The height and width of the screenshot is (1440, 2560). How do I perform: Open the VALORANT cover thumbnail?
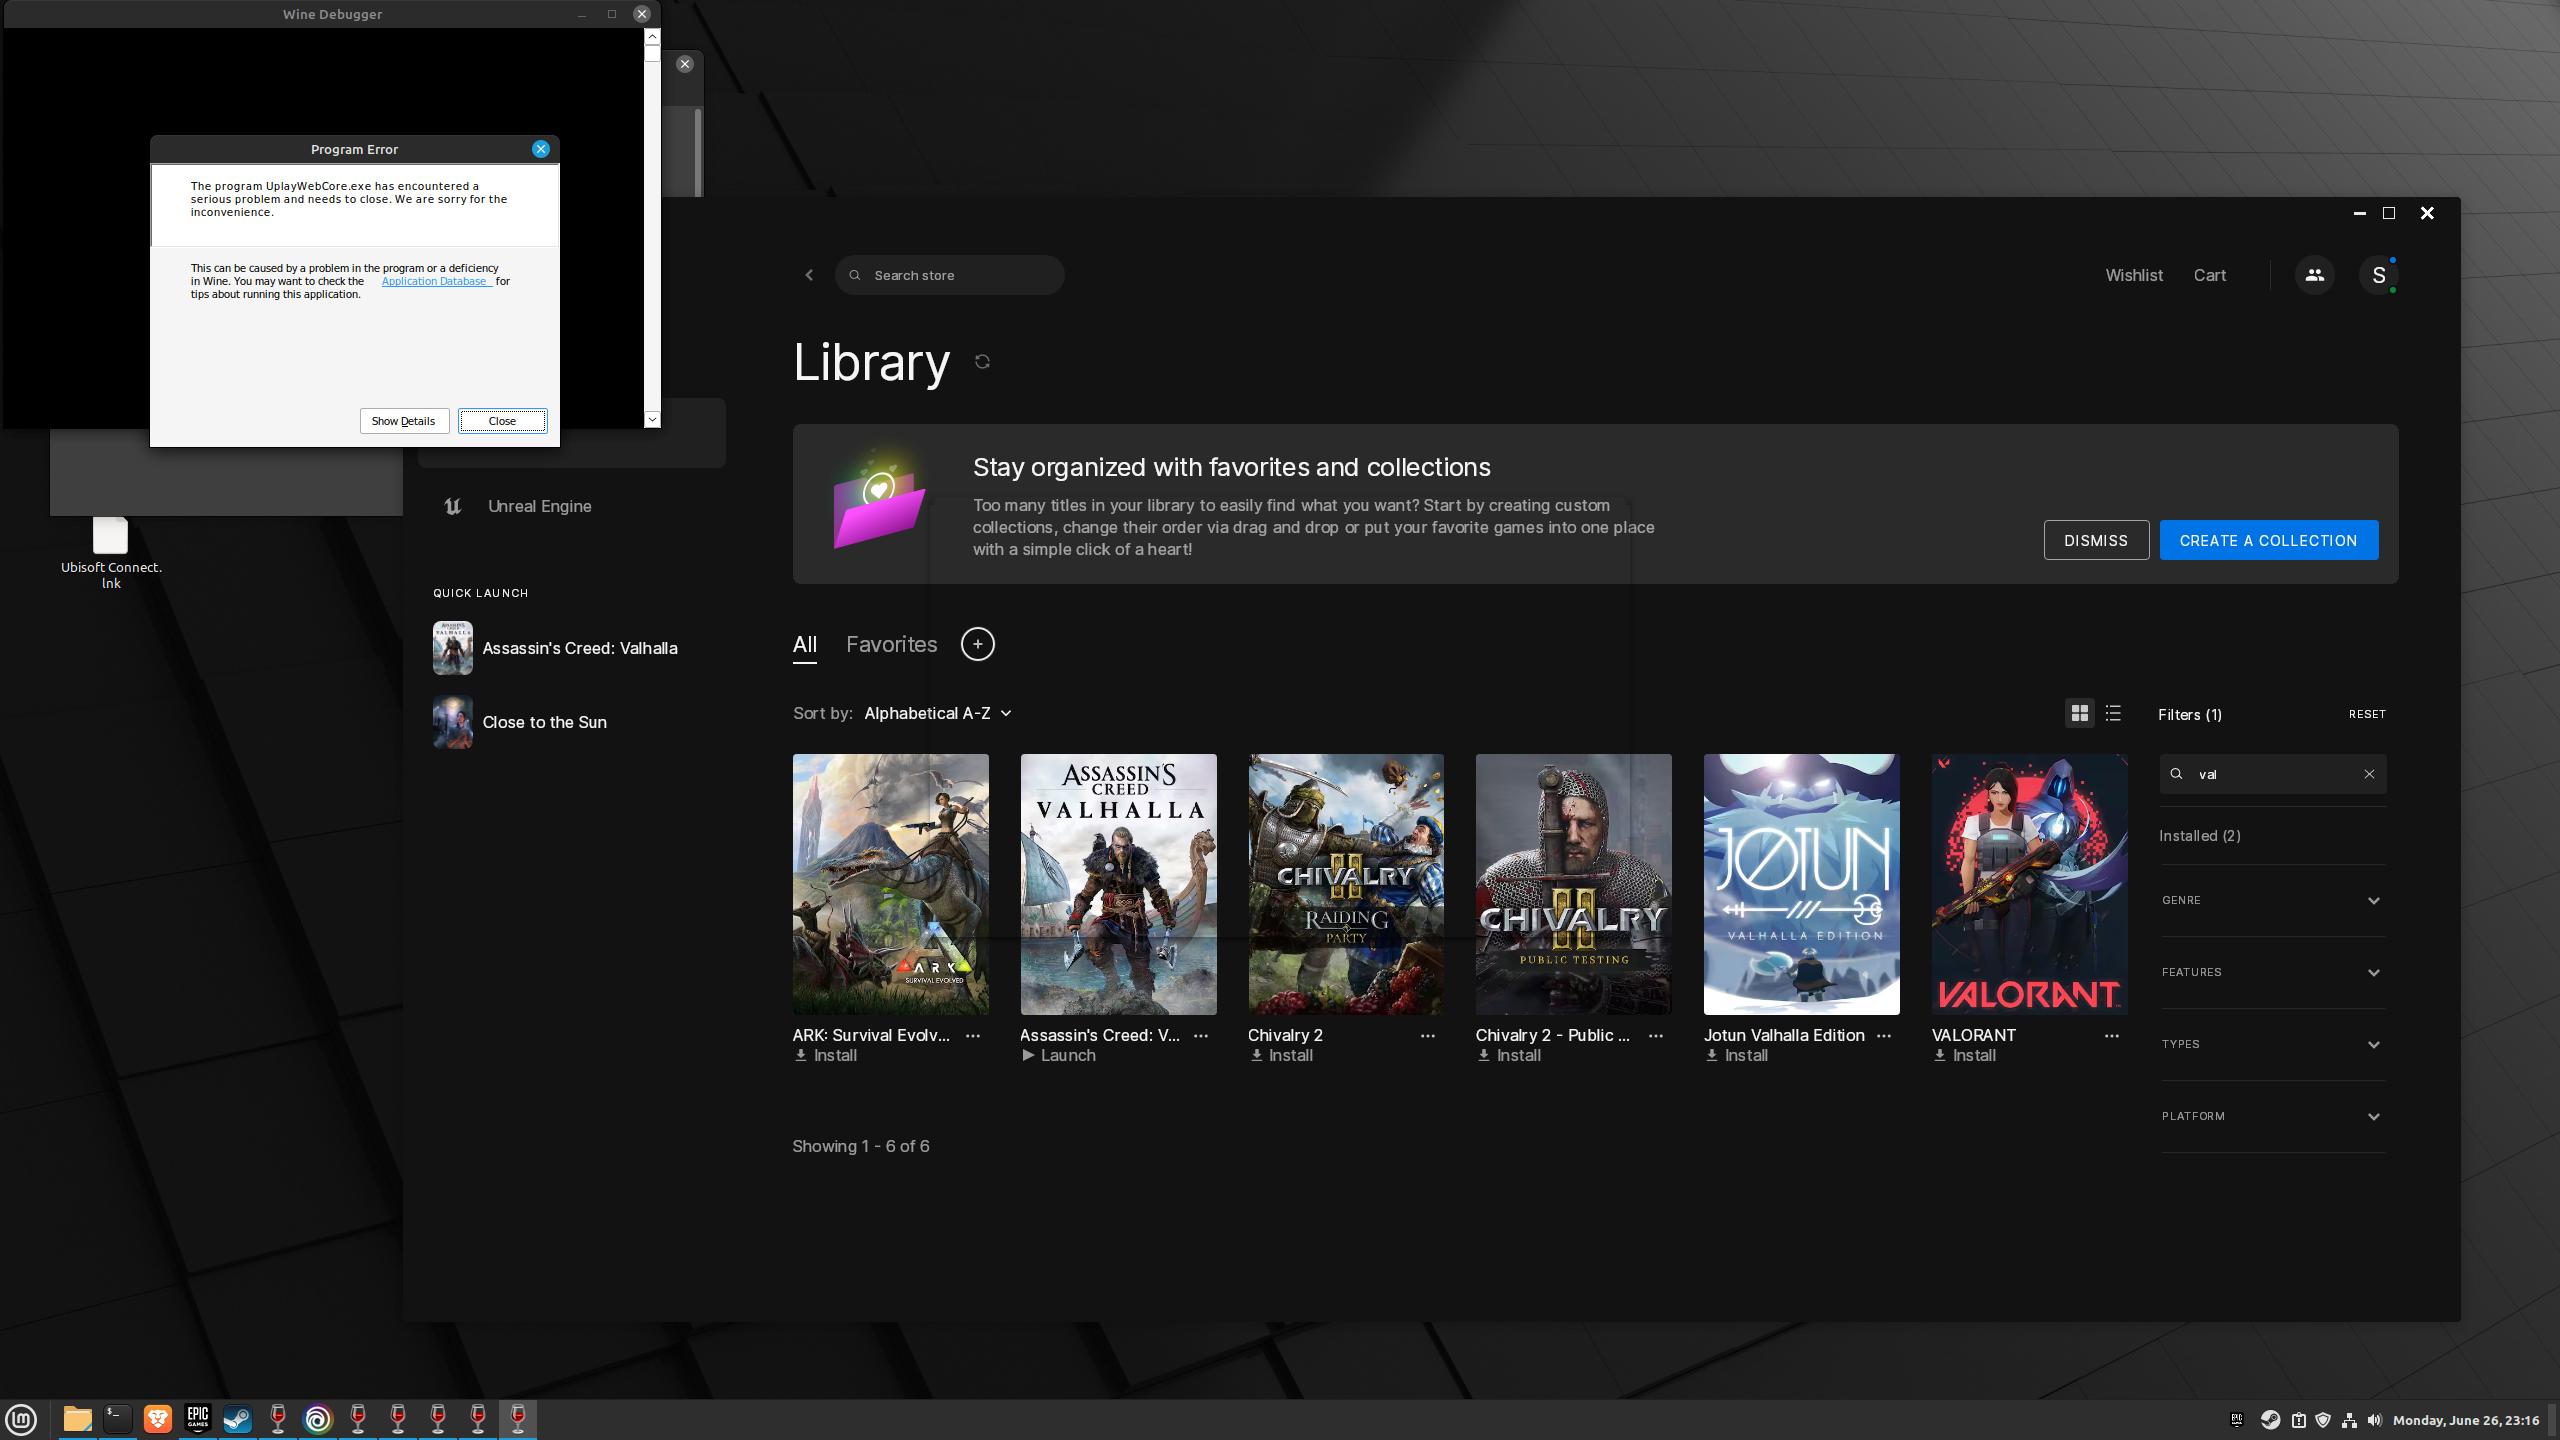click(2029, 884)
